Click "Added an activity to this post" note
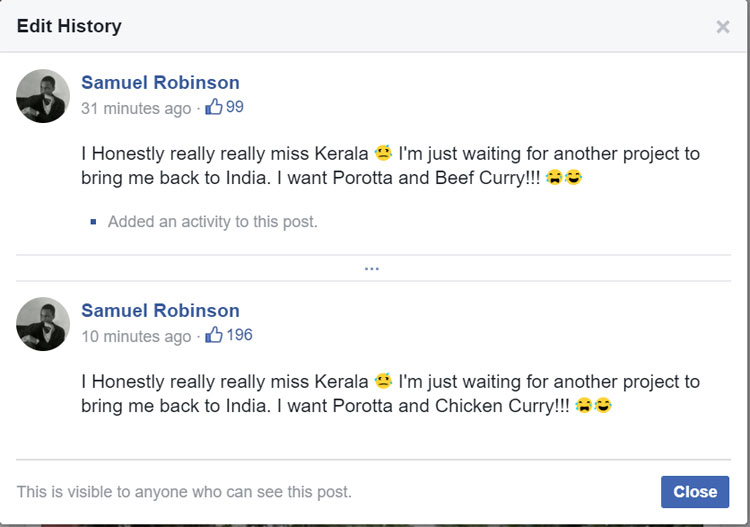 click(x=212, y=222)
